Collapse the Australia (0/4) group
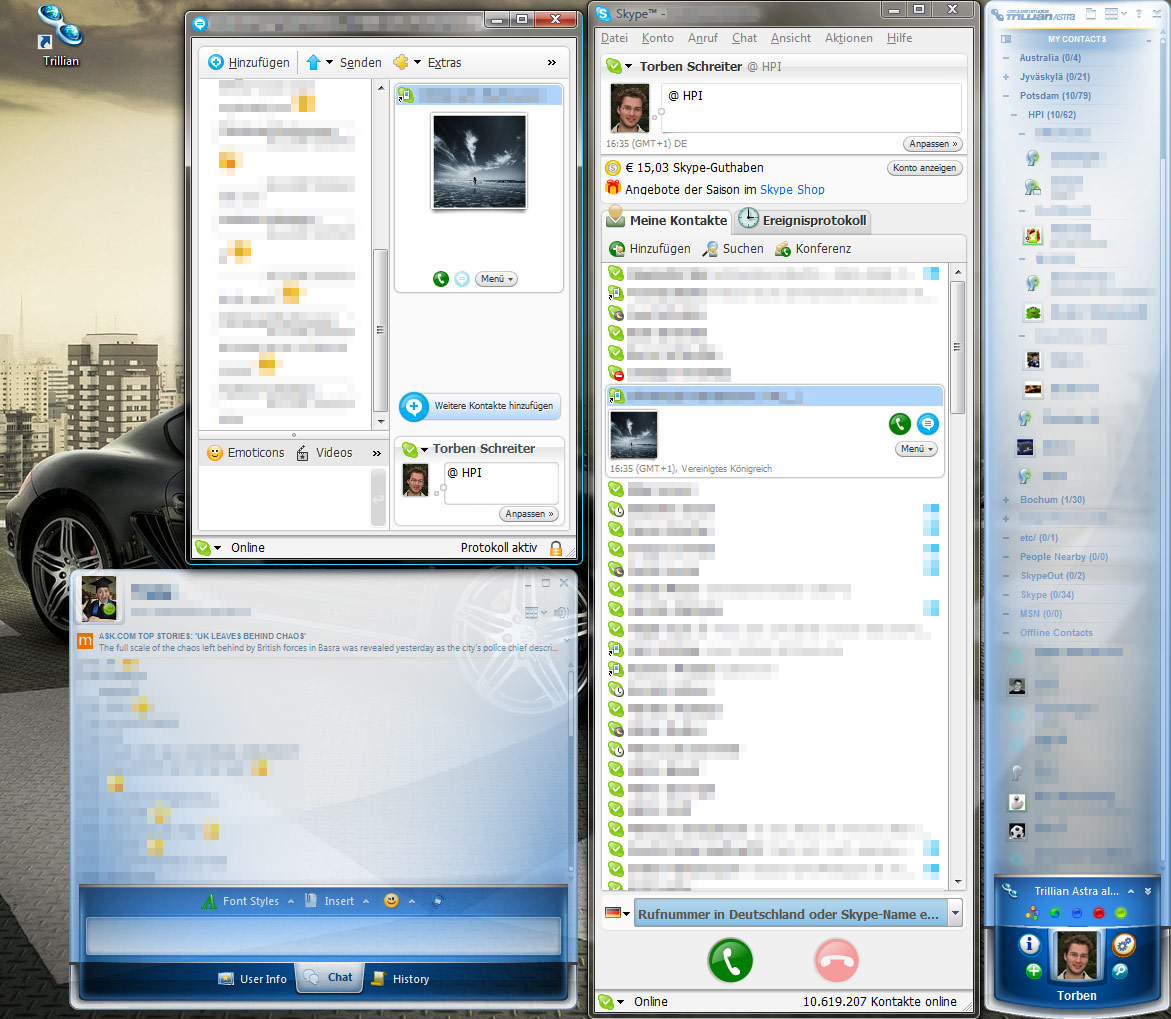Viewport: 1171px width, 1019px height. [1006, 58]
